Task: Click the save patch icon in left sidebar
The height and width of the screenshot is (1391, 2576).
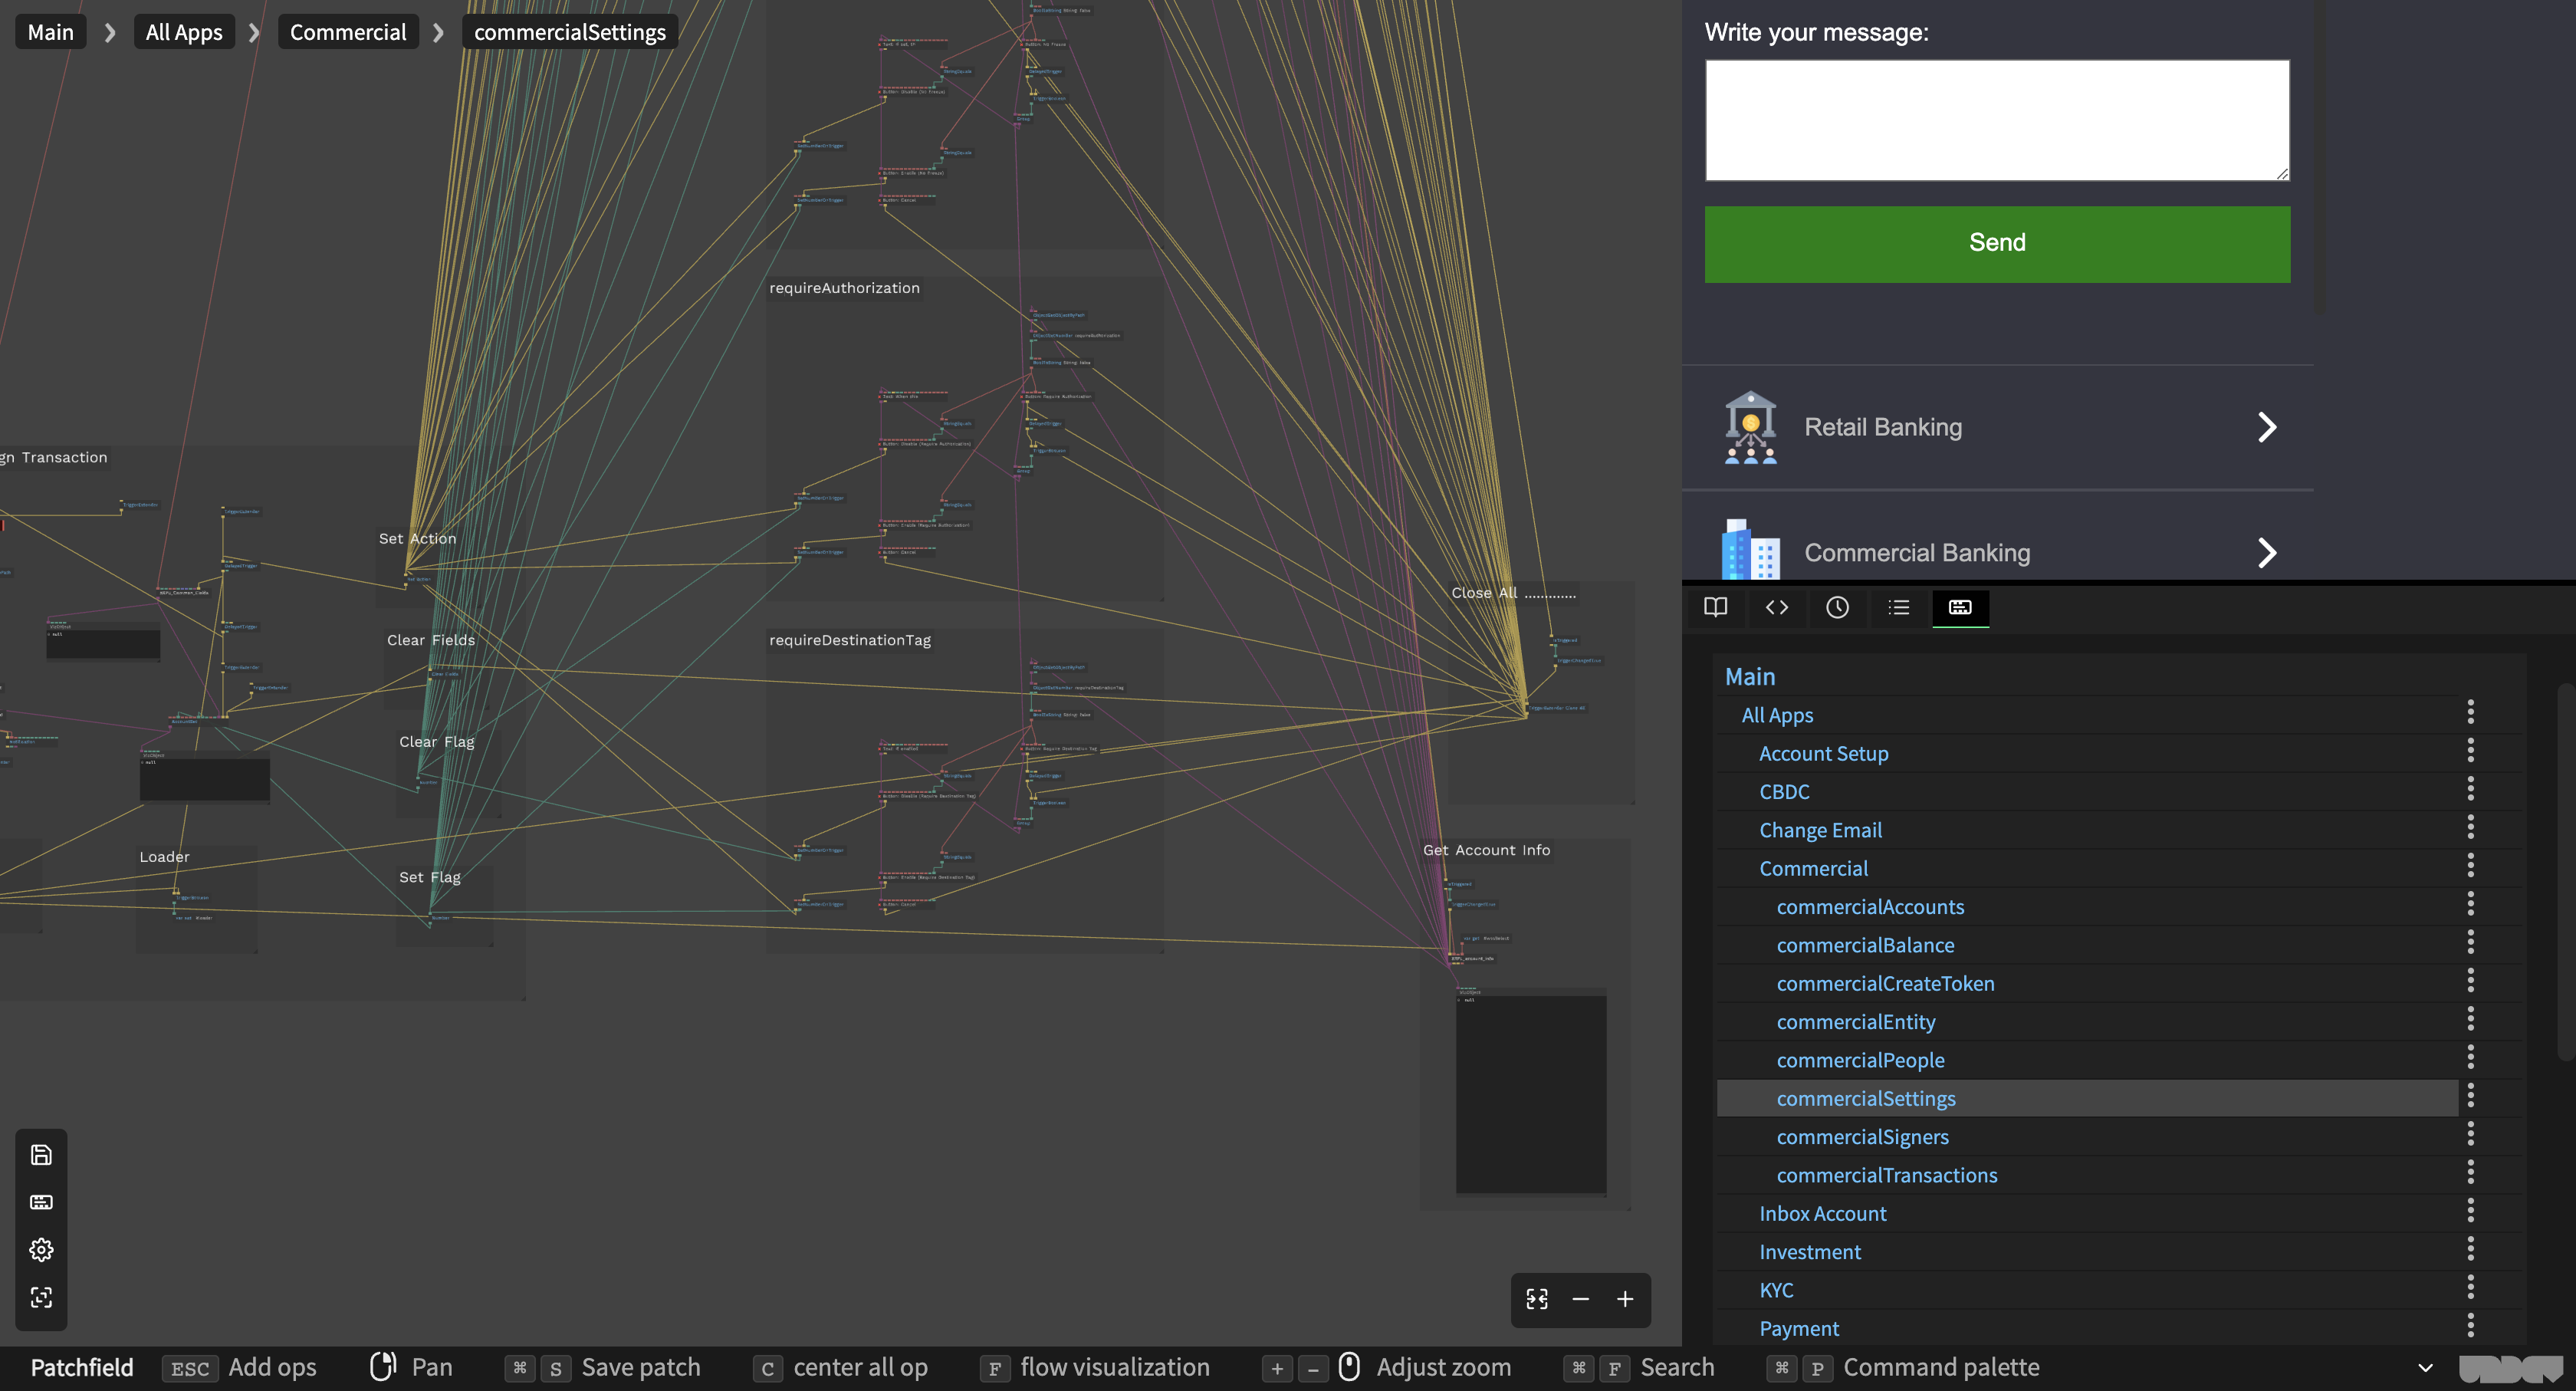Action: pyautogui.click(x=41, y=1155)
